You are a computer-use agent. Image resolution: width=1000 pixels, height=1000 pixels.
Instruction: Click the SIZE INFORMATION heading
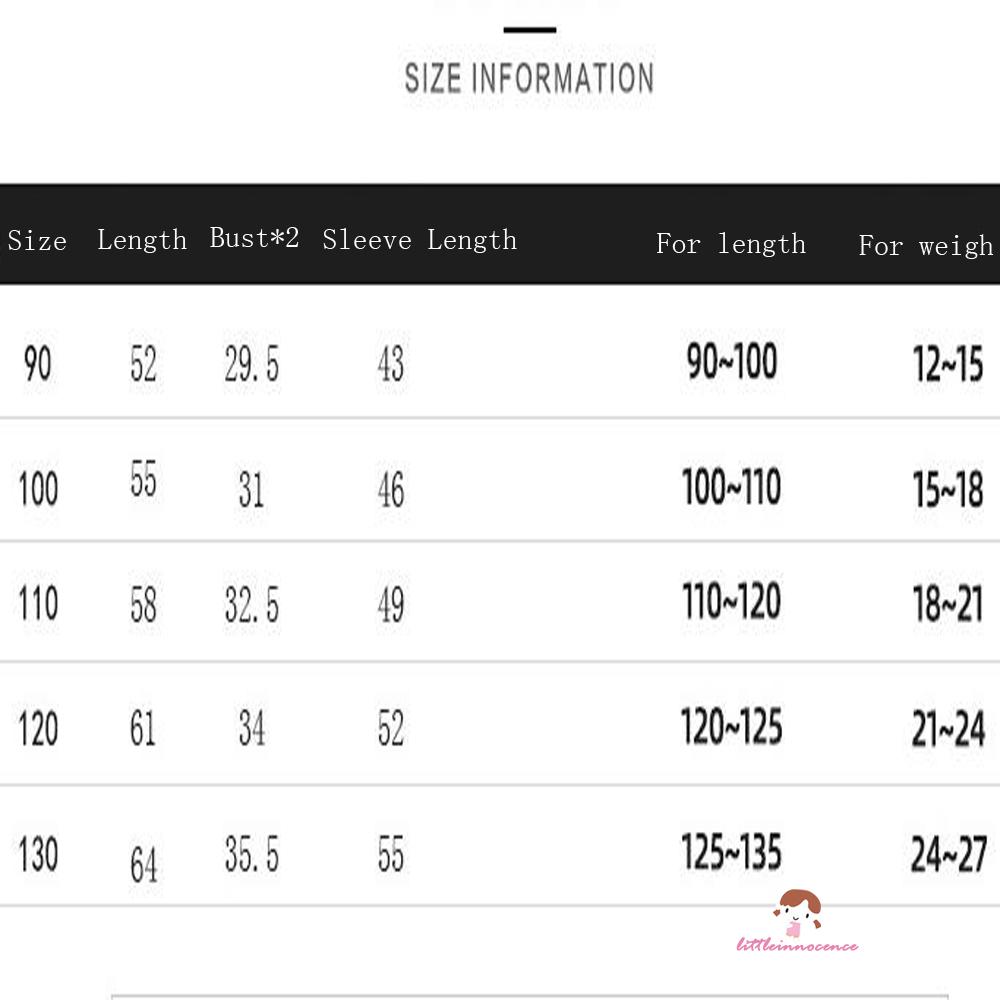point(529,78)
